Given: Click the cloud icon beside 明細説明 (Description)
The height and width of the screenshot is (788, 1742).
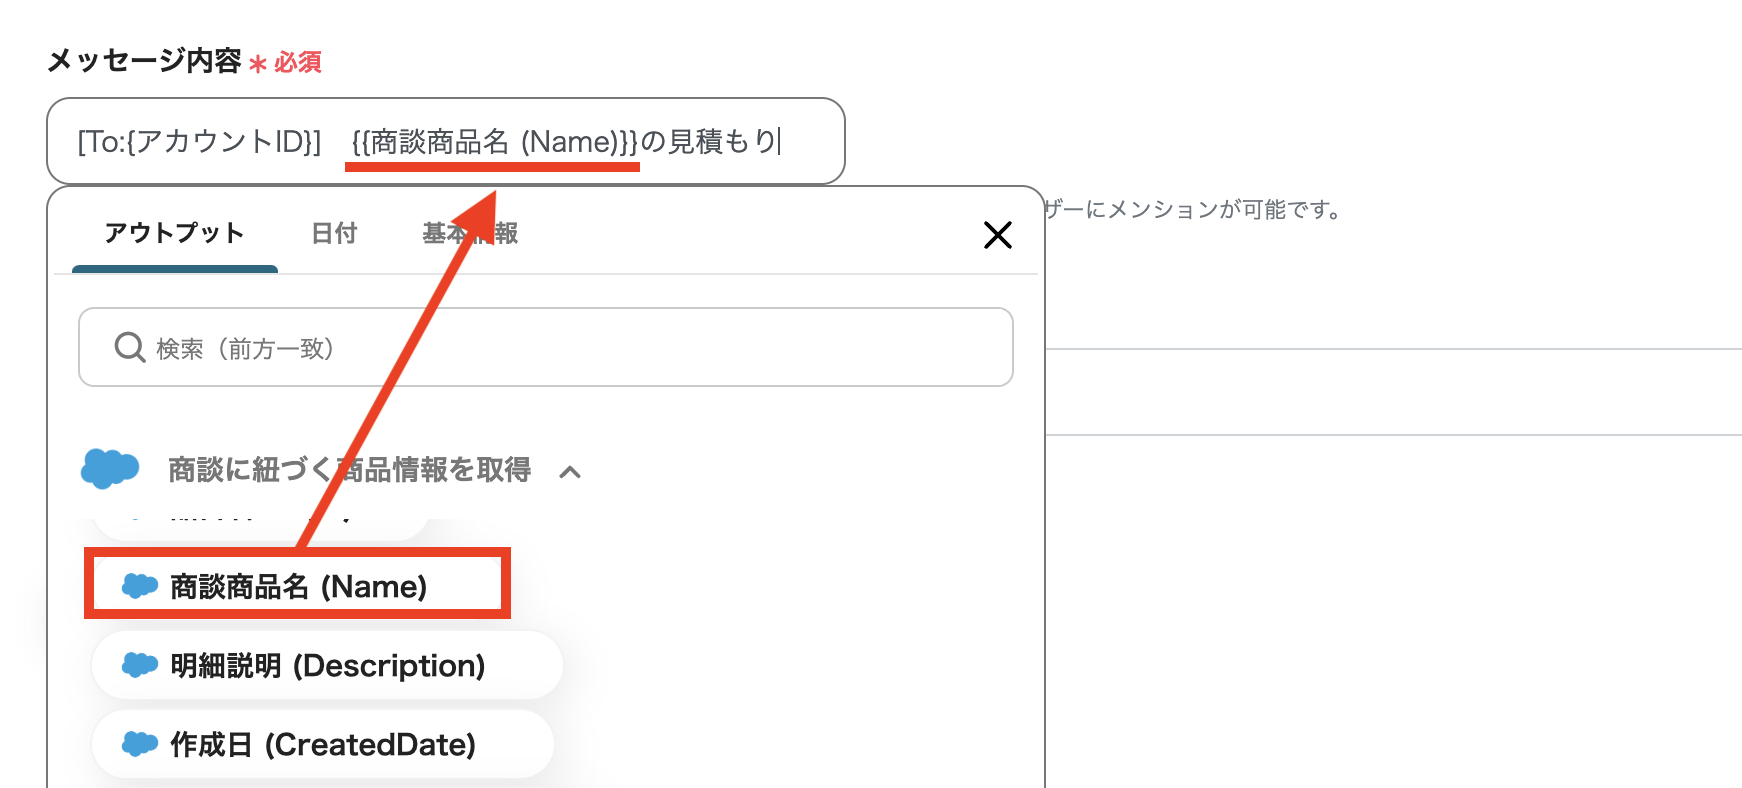Looking at the screenshot, I should point(140,665).
